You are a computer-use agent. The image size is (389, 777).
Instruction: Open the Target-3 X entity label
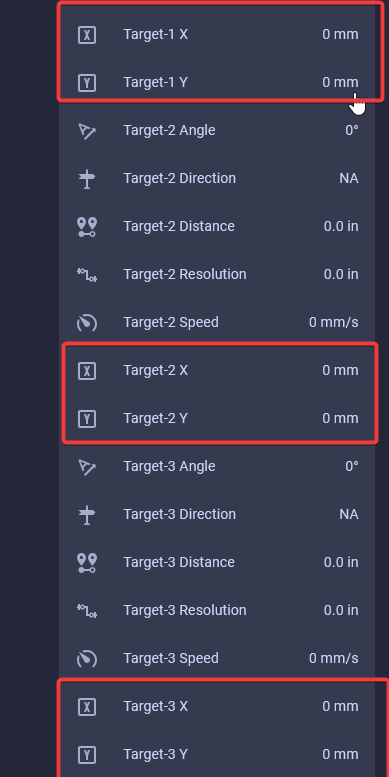[x=156, y=706]
